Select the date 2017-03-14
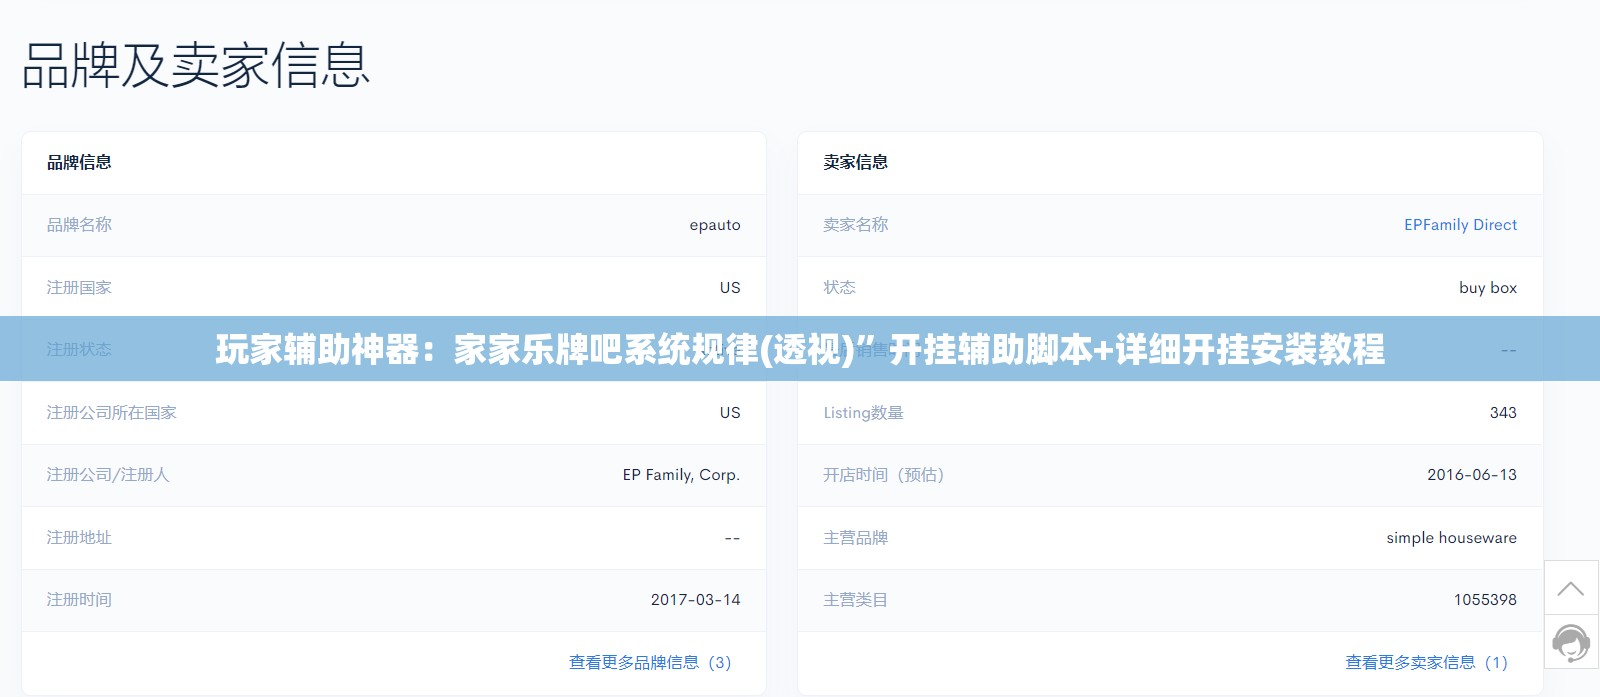The height and width of the screenshot is (697, 1600). (695, 600)
